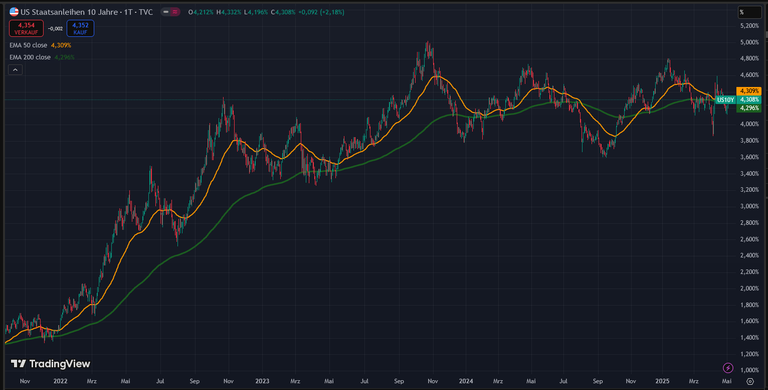Screen dimensions: 768x390
Task: Click the US flag symbol icon
Action: point(14,12)
